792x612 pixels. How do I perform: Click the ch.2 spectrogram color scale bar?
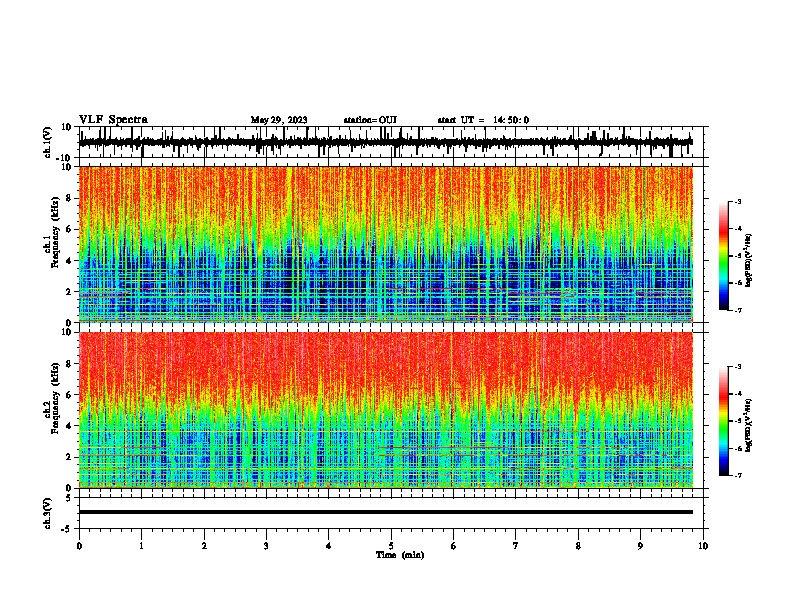(723, 421)
